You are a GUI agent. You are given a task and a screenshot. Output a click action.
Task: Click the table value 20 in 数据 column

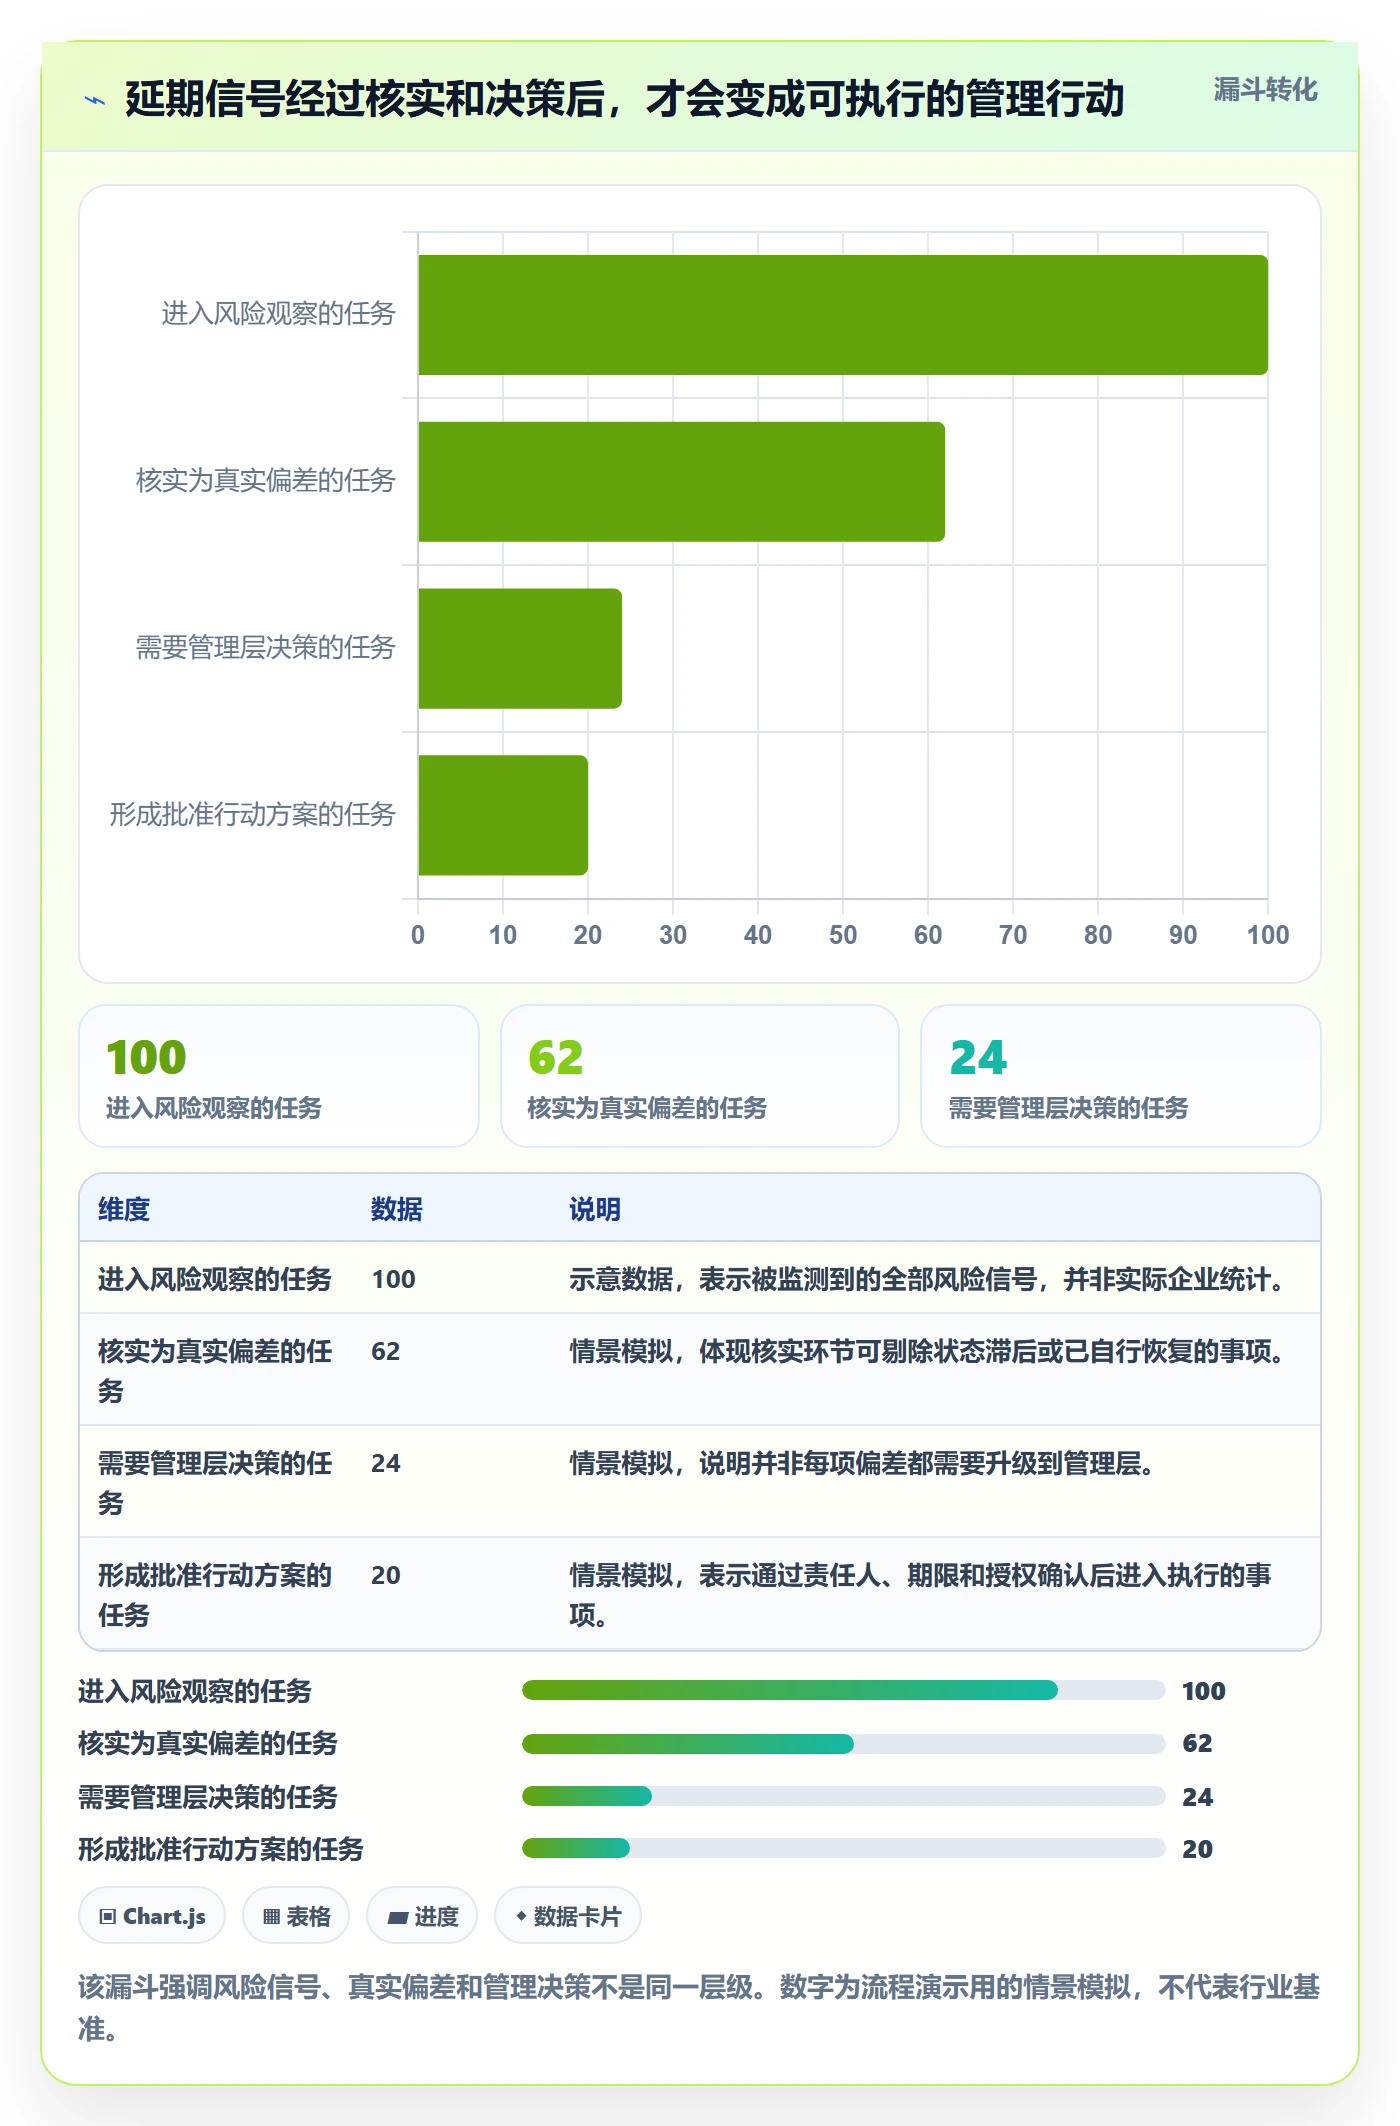tap(386, 1575)
